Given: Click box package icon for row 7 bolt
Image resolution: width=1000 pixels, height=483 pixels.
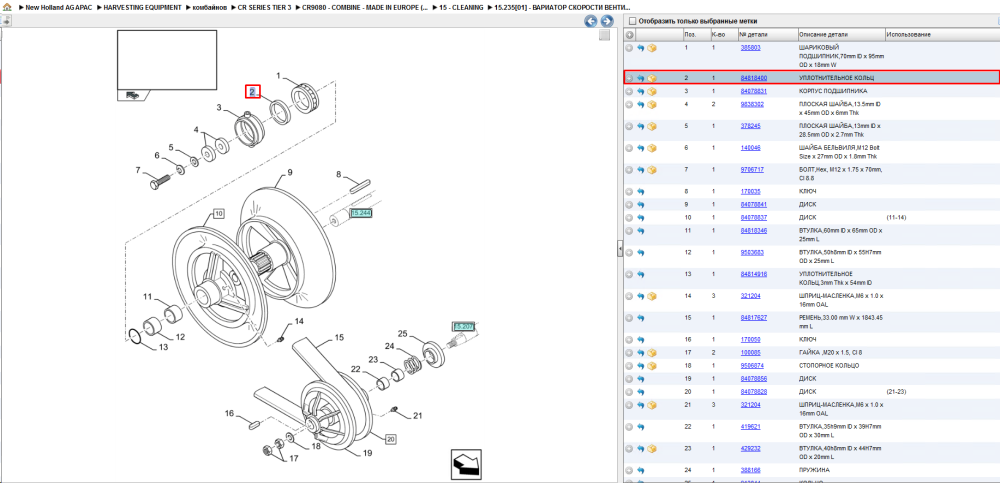Looking at the screenshot, I should point(652,170).
